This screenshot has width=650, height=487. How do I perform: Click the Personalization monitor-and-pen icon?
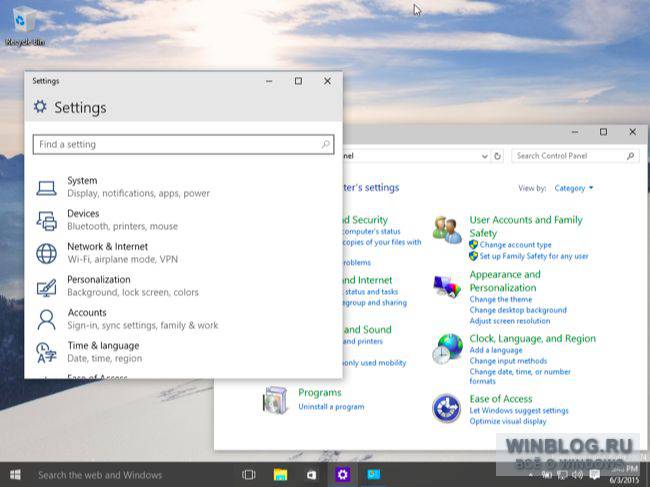tap(46, 287)
